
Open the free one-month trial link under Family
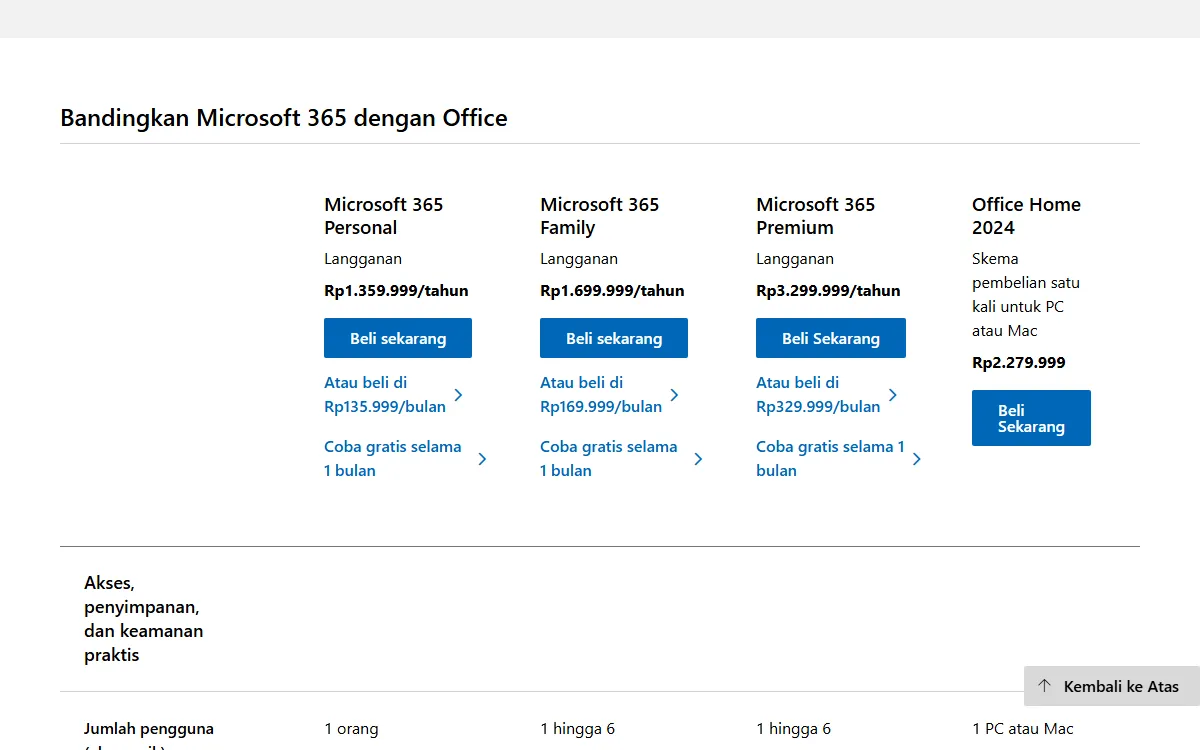pos(621,458)
